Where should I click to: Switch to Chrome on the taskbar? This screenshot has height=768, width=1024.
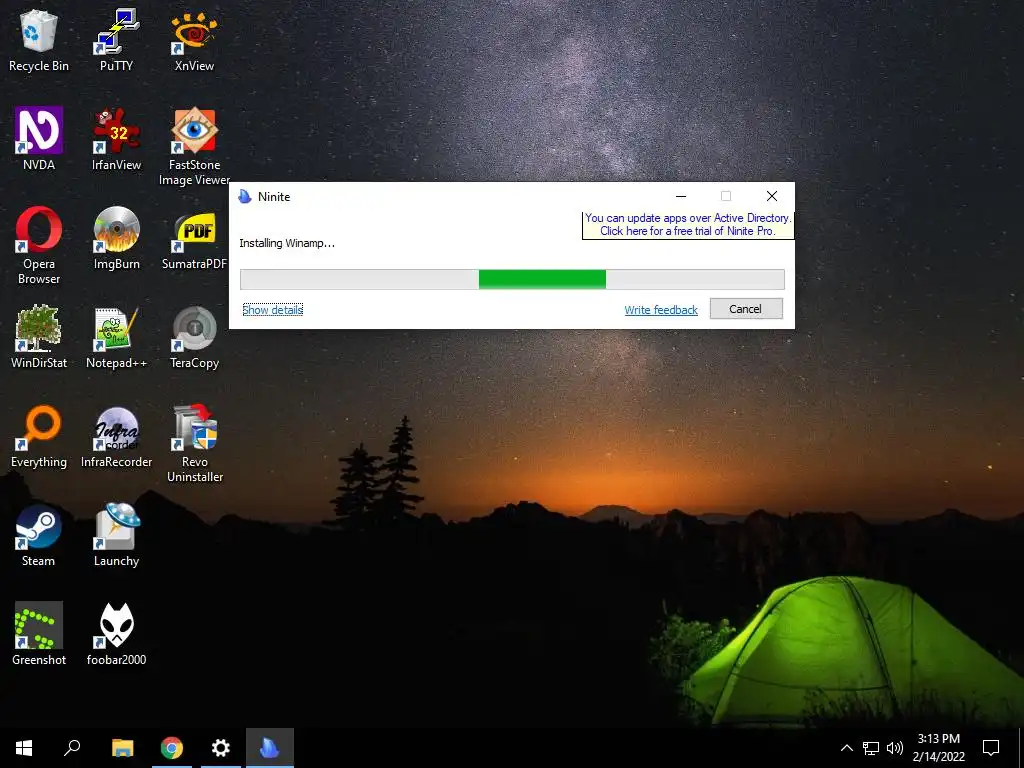172,748
